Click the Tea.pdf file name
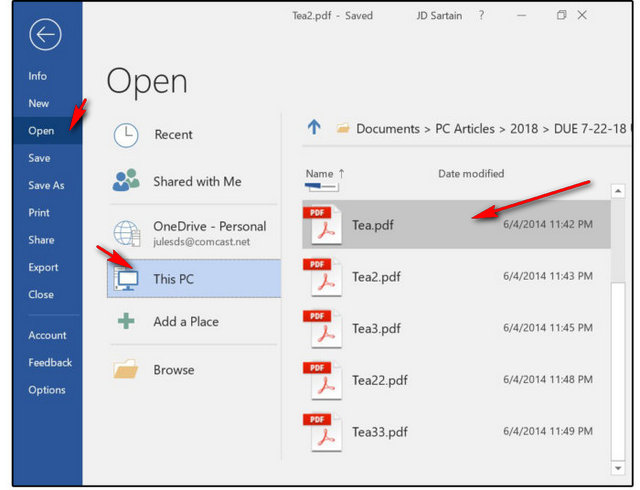This screenshot has height=490, width=640. 373,225
